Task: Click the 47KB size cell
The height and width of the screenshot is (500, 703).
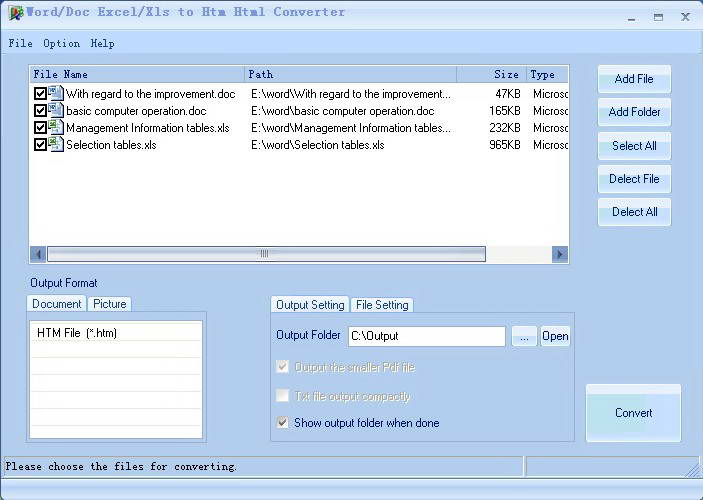Action: pyautogui.click(x=508, y=94)
